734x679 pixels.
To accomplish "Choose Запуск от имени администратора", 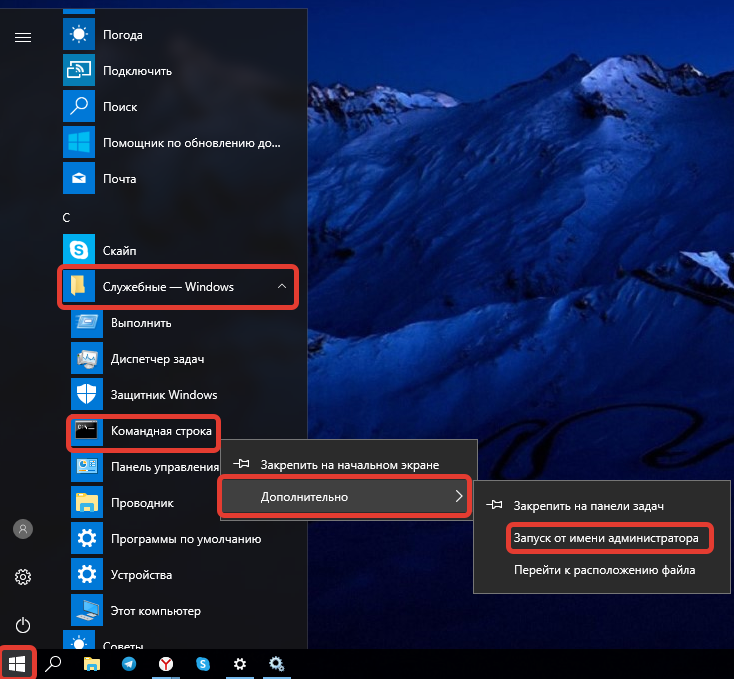I will [606, 538].
